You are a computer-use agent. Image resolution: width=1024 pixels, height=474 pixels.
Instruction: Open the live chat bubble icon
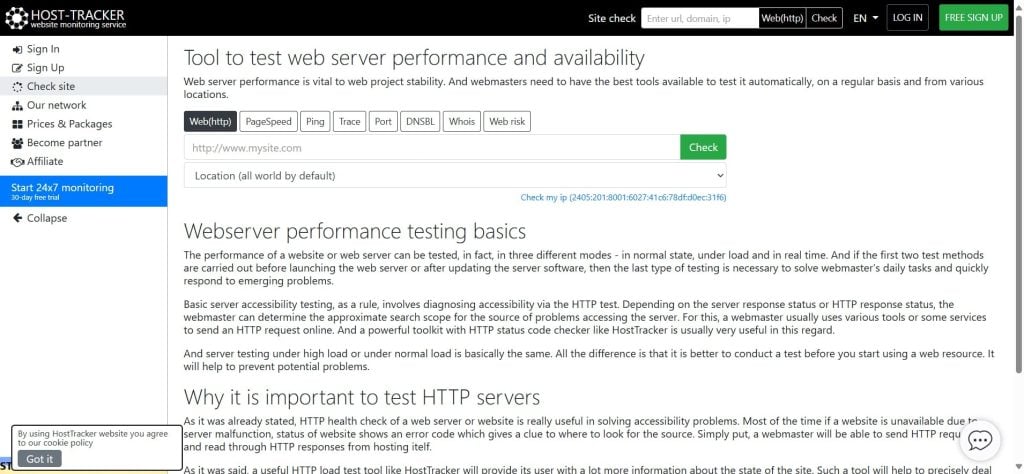[980, 440]
